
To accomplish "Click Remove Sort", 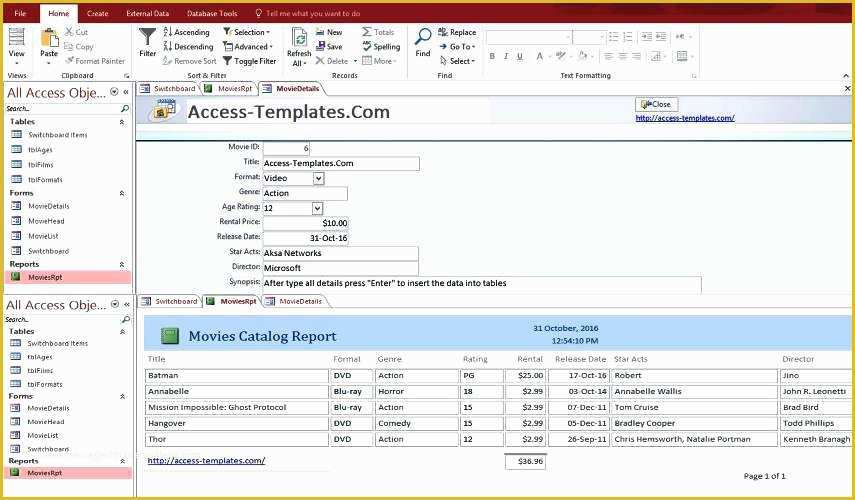I will [x=189, y=61].
